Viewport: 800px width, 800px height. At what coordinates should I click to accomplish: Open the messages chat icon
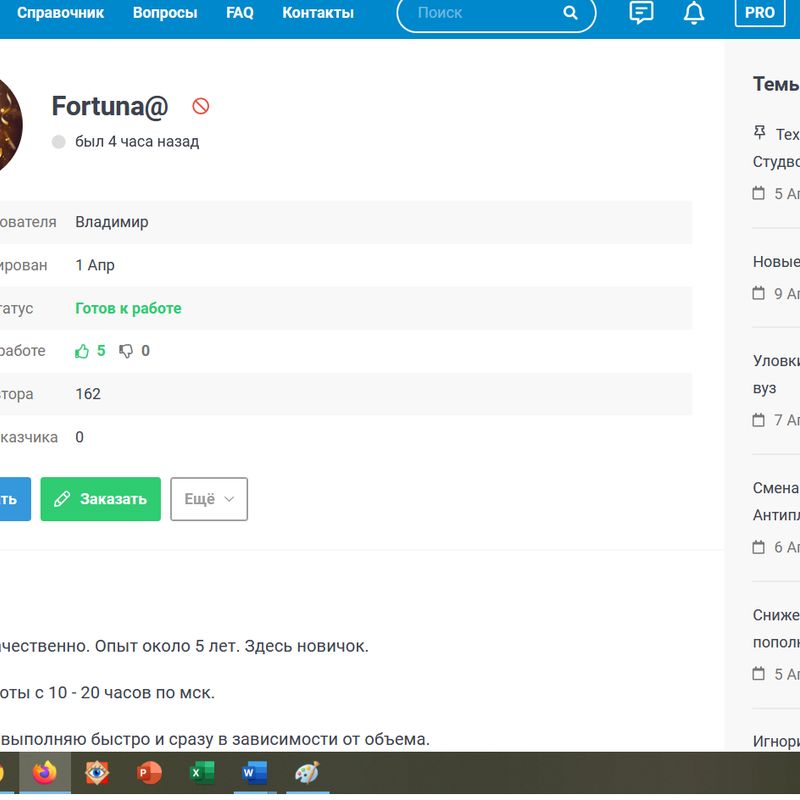[641, 13]
